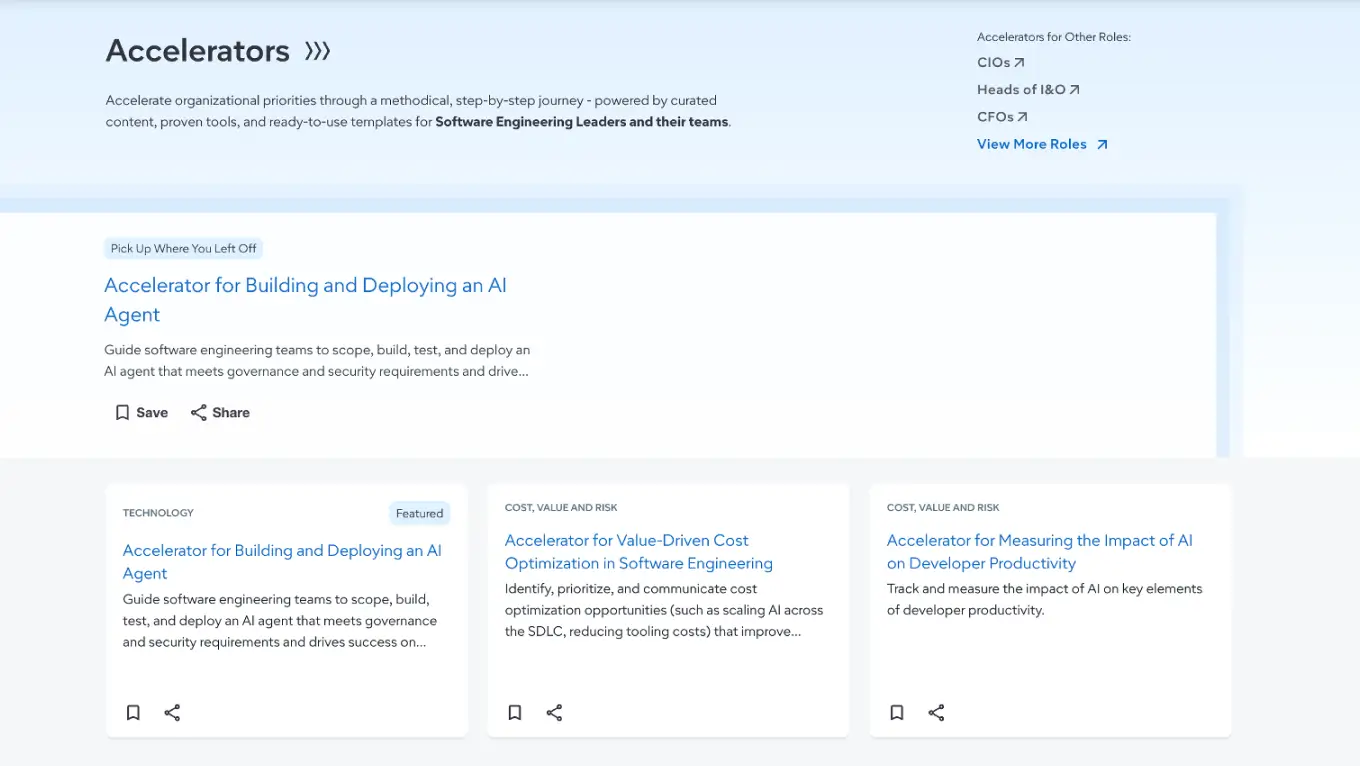Image resolution: width=1360 pixels, height=766 pixels.
Task: Open Accelerator for Value-Driven Cost Optimization link
Action: coord(639,552)
